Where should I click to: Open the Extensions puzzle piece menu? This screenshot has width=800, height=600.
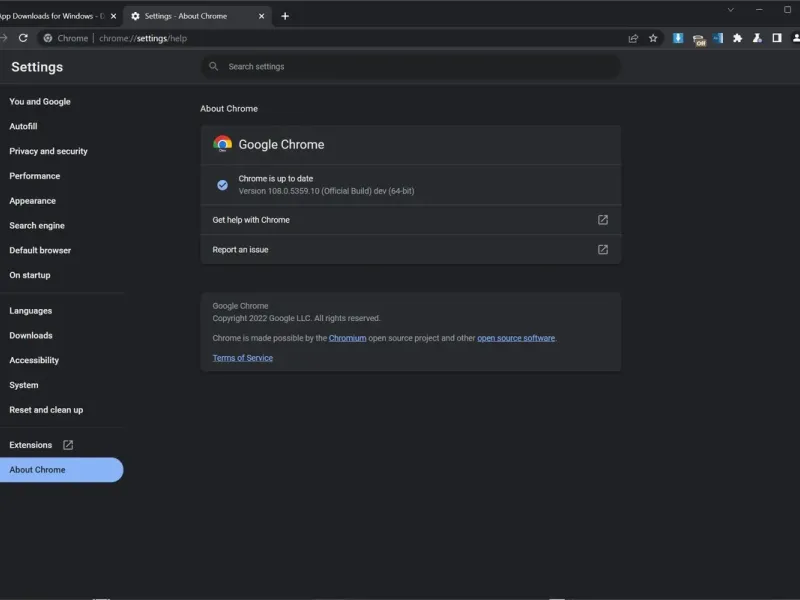pos(737,38)
